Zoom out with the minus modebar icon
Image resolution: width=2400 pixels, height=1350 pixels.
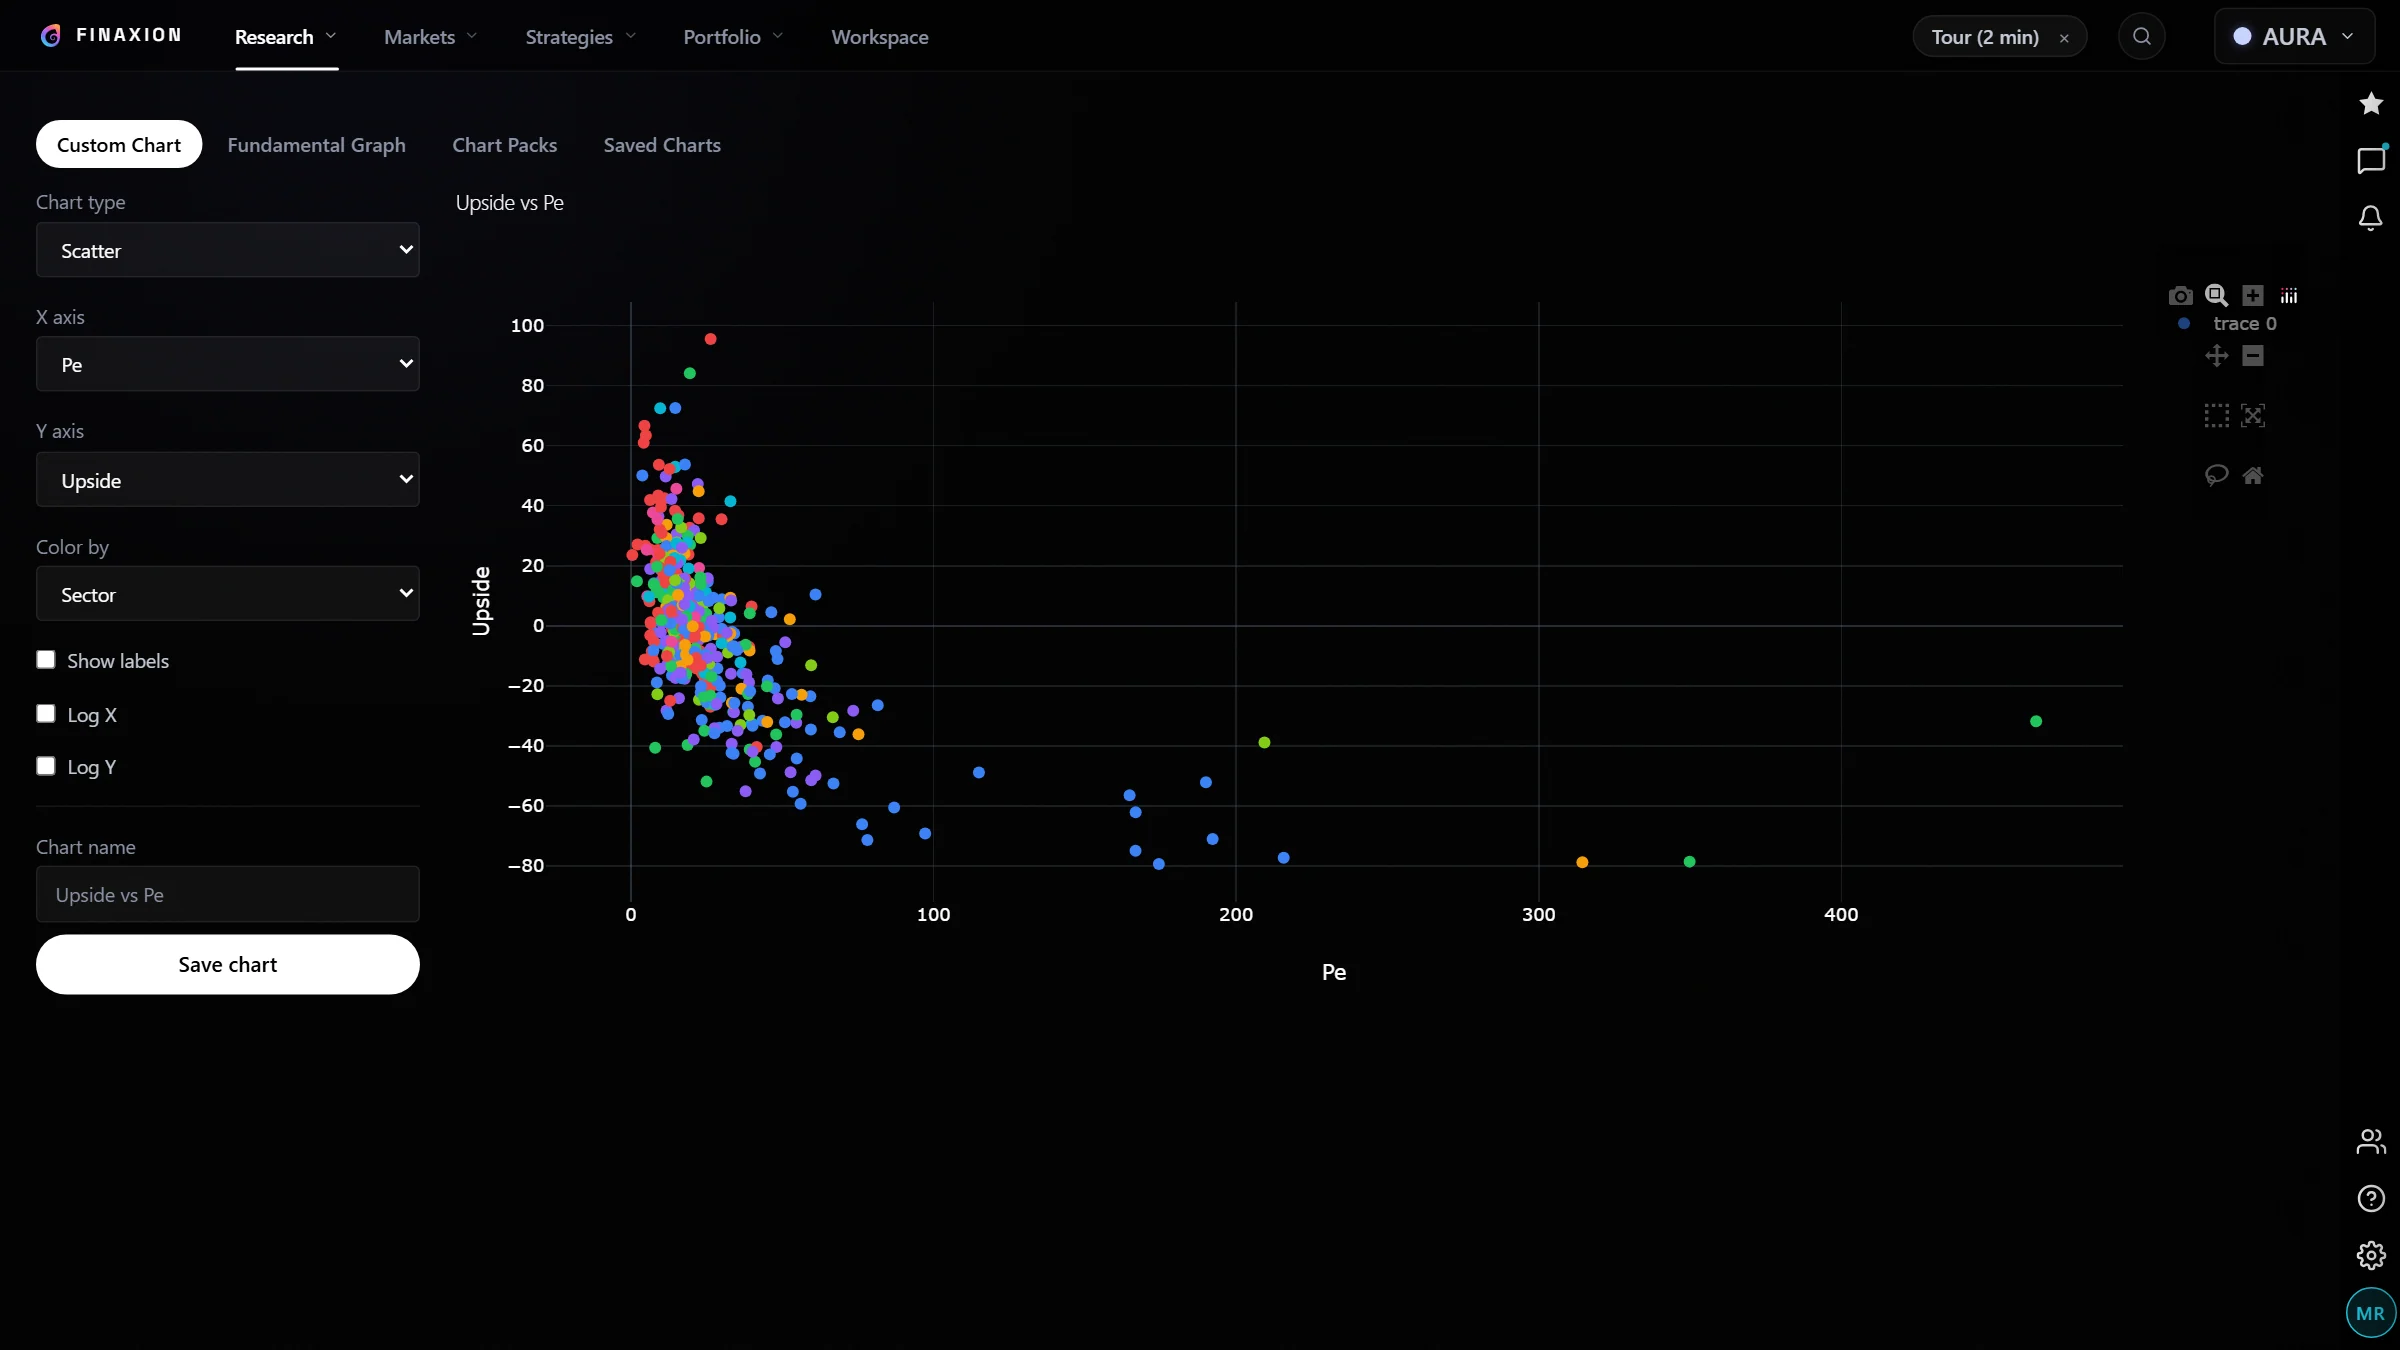coord(2252,356)
